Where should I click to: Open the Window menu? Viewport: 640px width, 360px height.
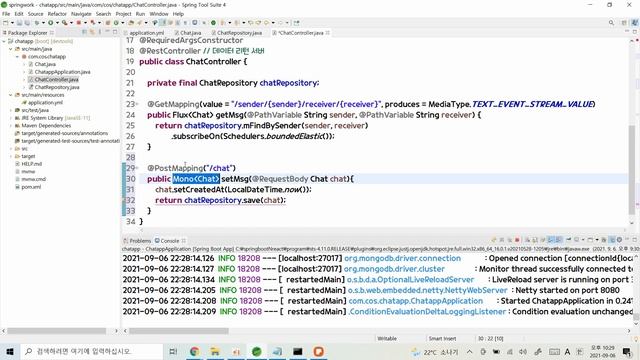tap(159, 14)
